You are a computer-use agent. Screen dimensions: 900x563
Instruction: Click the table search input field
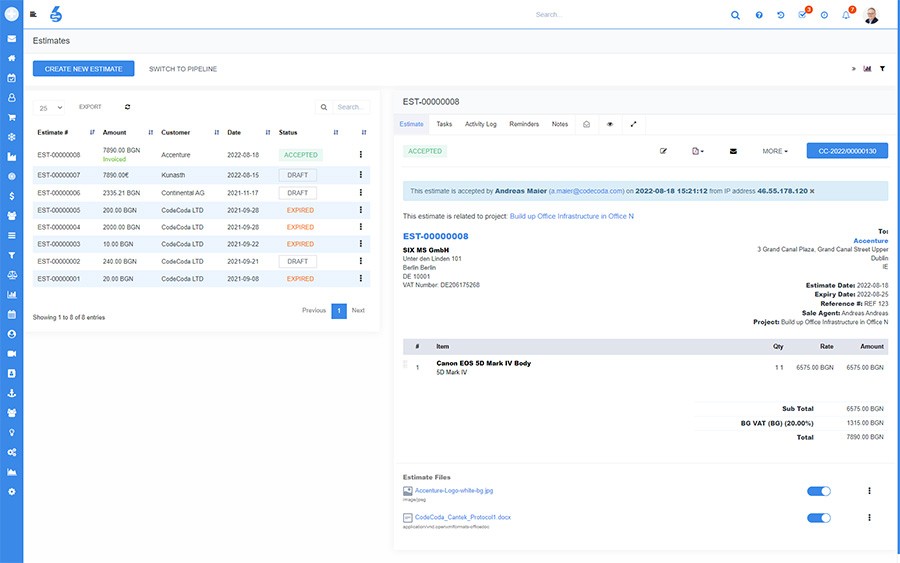click(x=351, y=107)
